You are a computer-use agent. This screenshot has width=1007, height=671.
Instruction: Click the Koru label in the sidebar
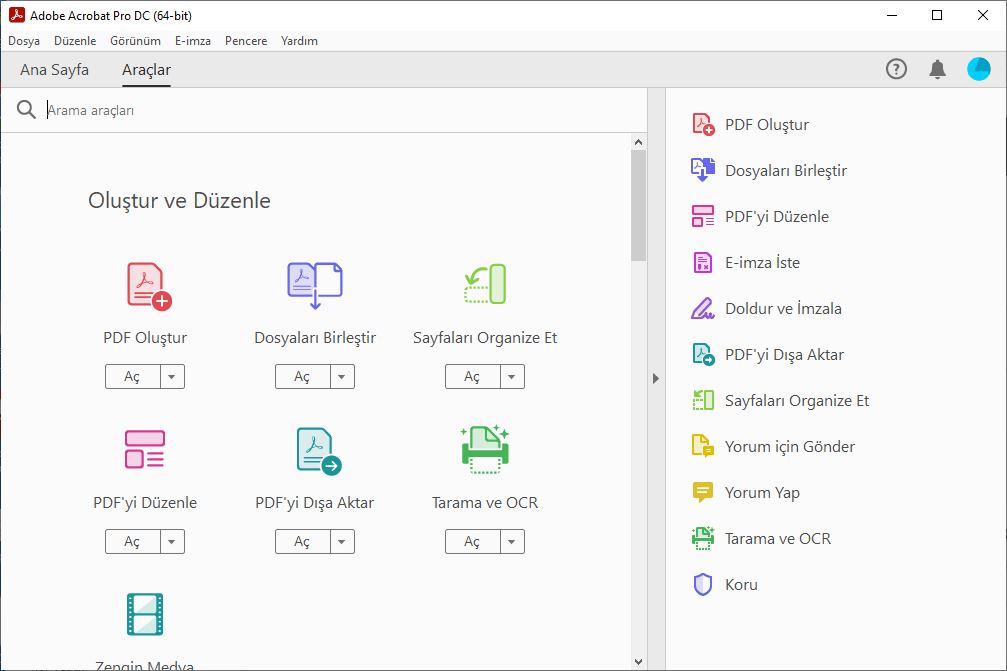click(x=741, y=584)
